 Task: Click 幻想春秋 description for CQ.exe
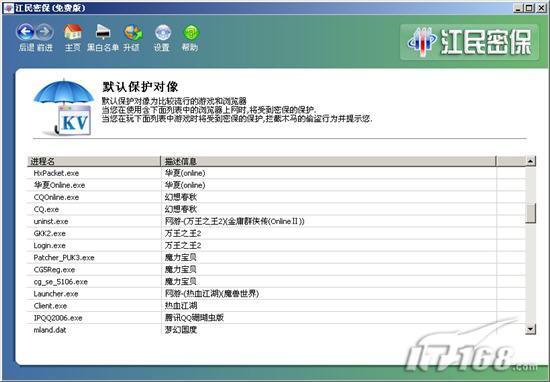[181, 209]
